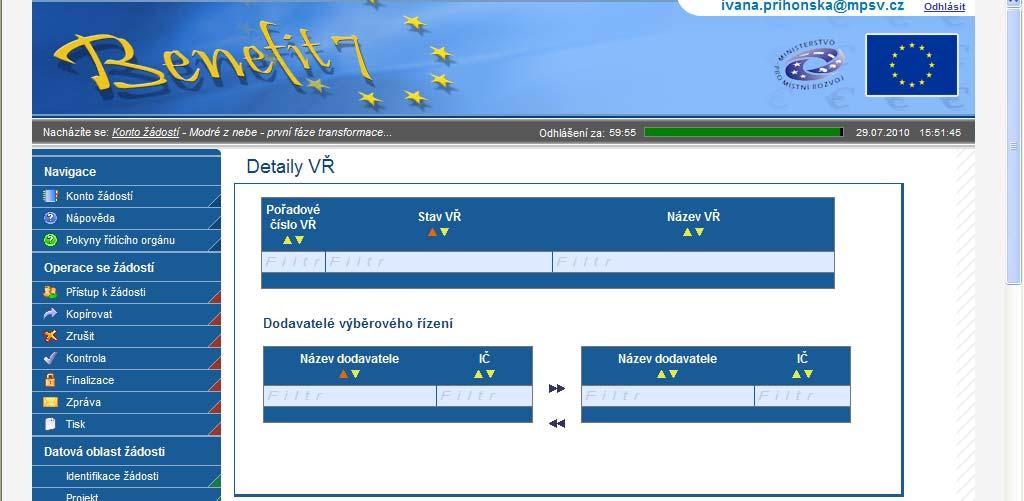
Task: Sort right table Název dodavatele ascending
Action: click(x=661, y=374)
